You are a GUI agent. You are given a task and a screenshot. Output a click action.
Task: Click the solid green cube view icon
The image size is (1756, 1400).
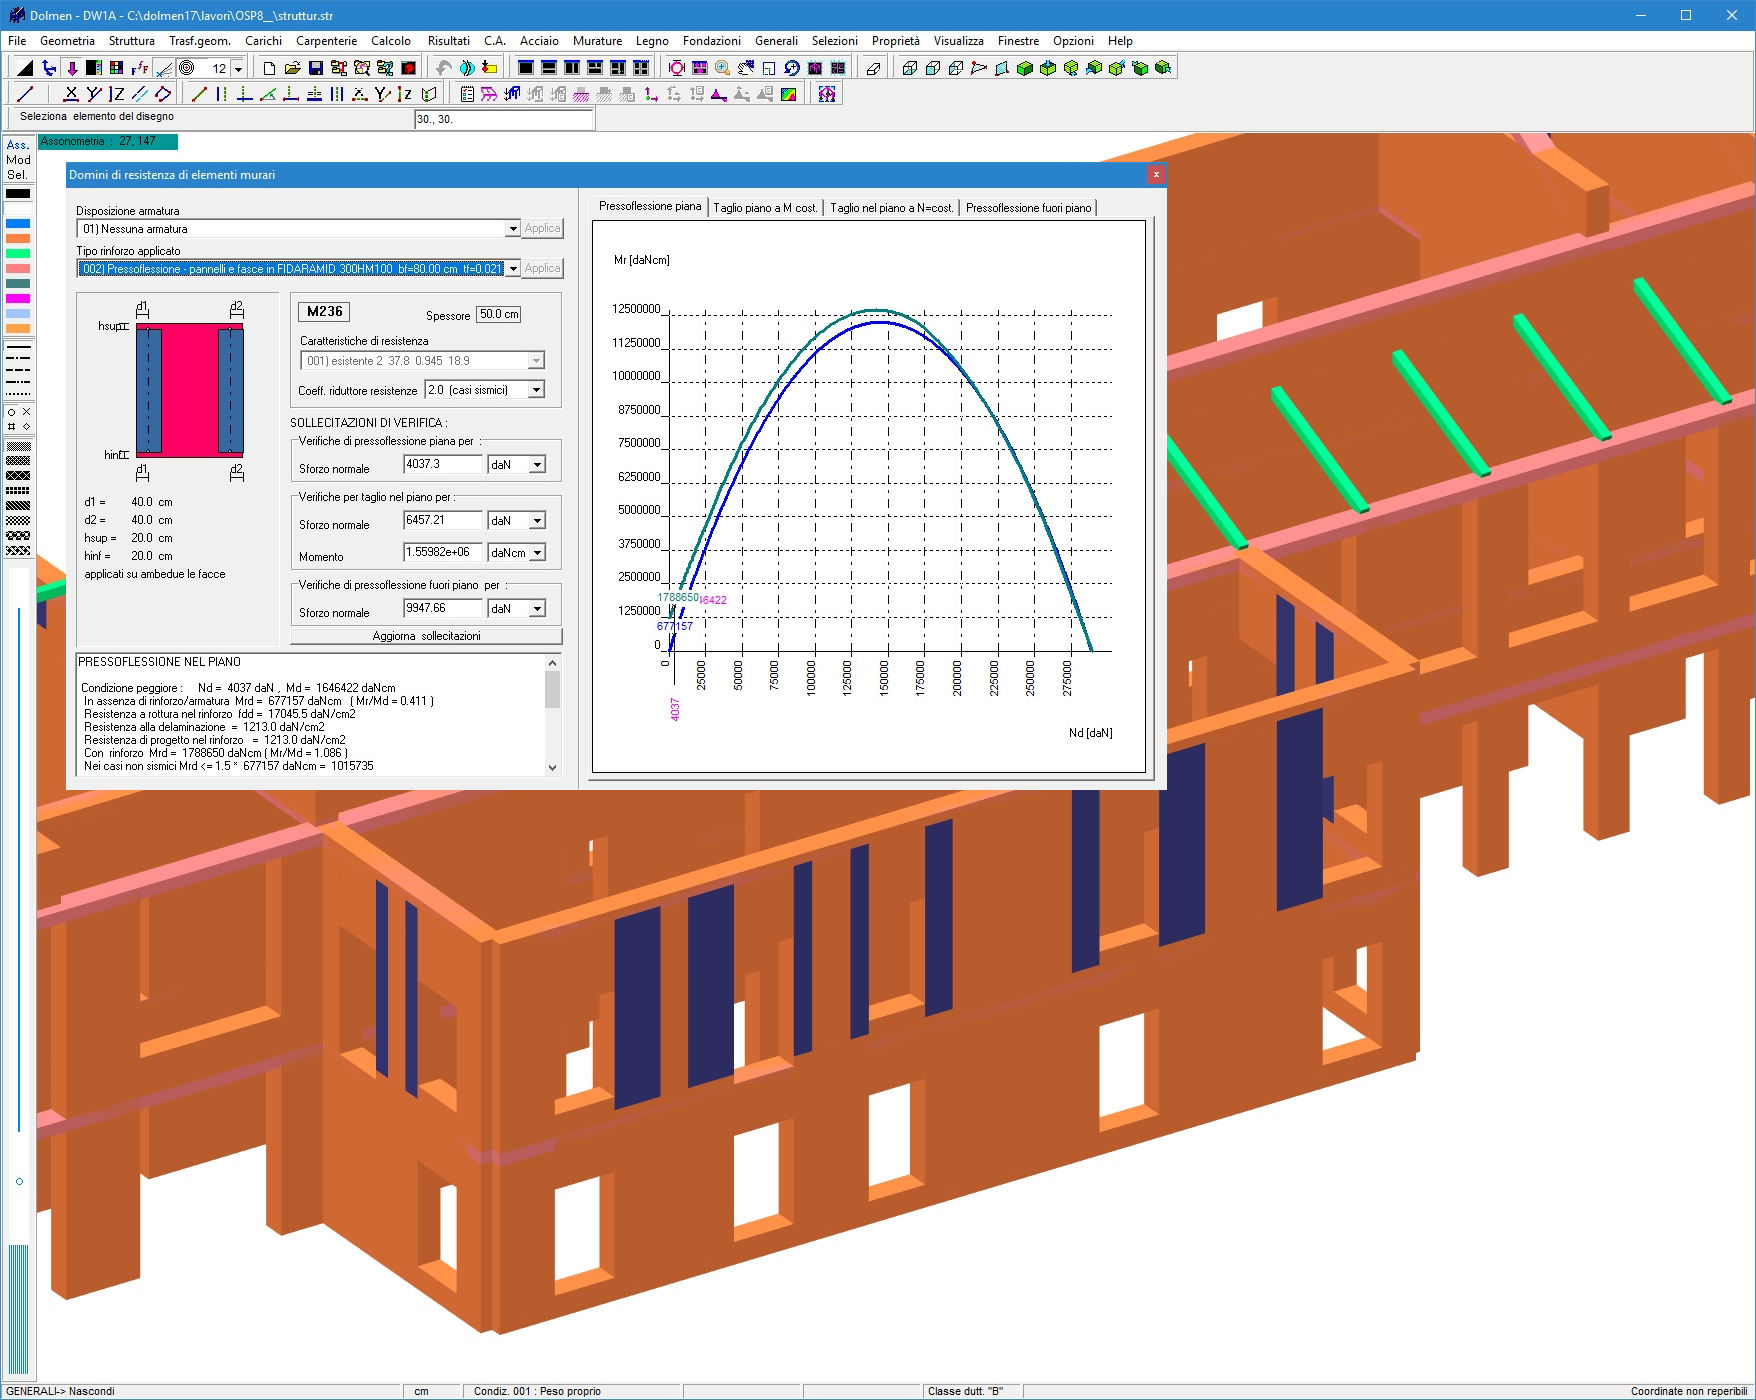coord(1024,68)
